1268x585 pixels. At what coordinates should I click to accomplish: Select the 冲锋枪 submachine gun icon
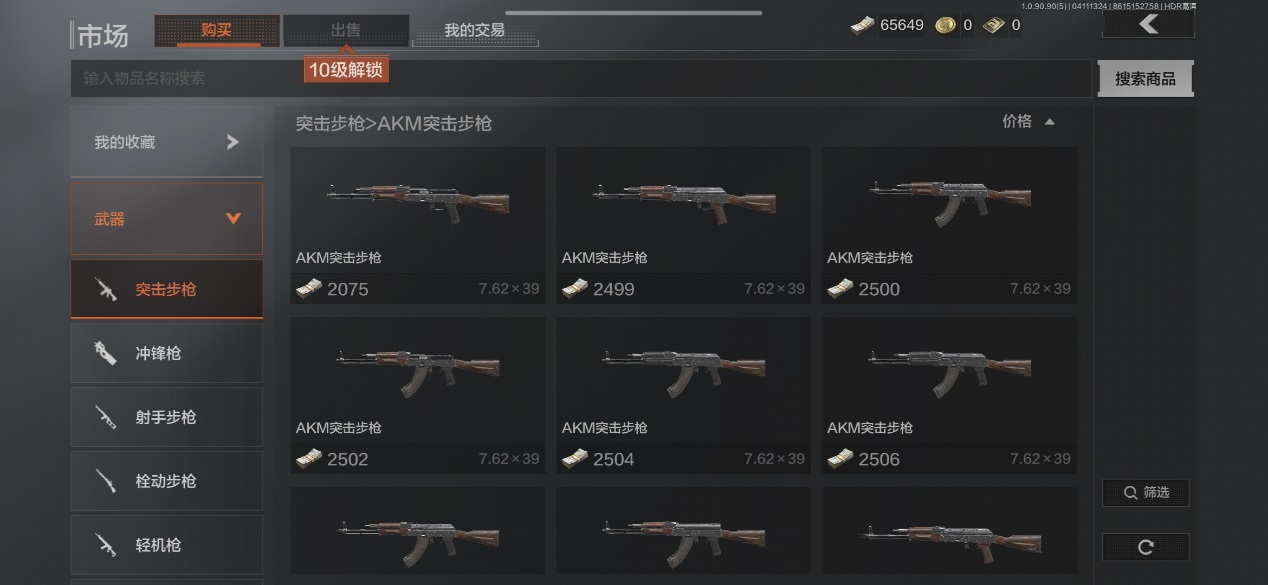105,353
